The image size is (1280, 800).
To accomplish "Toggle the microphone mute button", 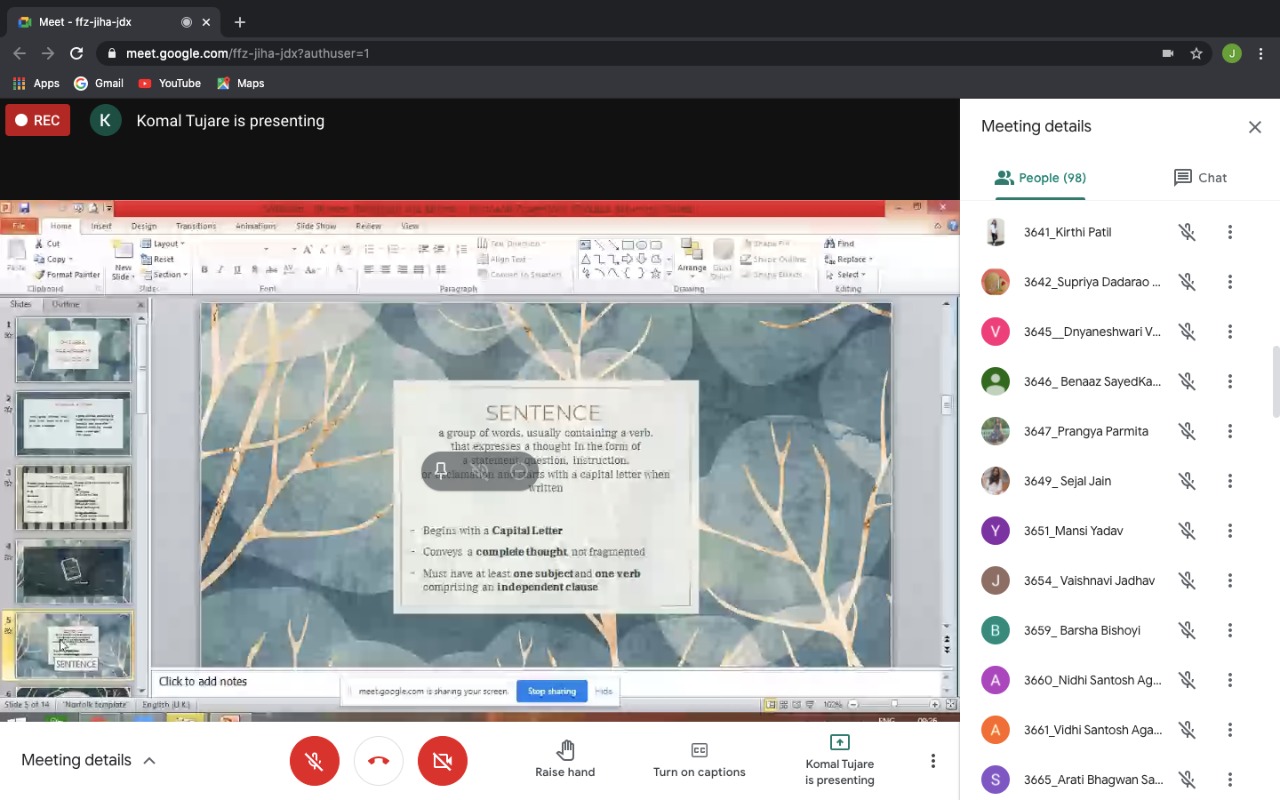I will pos(314,761).
